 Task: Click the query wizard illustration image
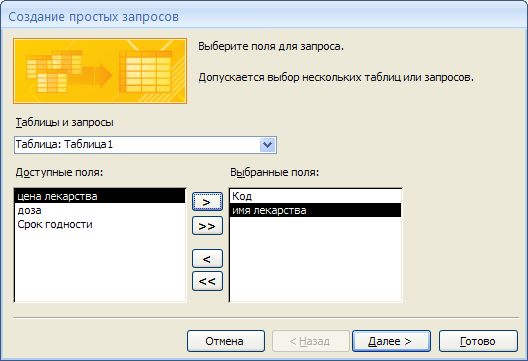point(100,71)
